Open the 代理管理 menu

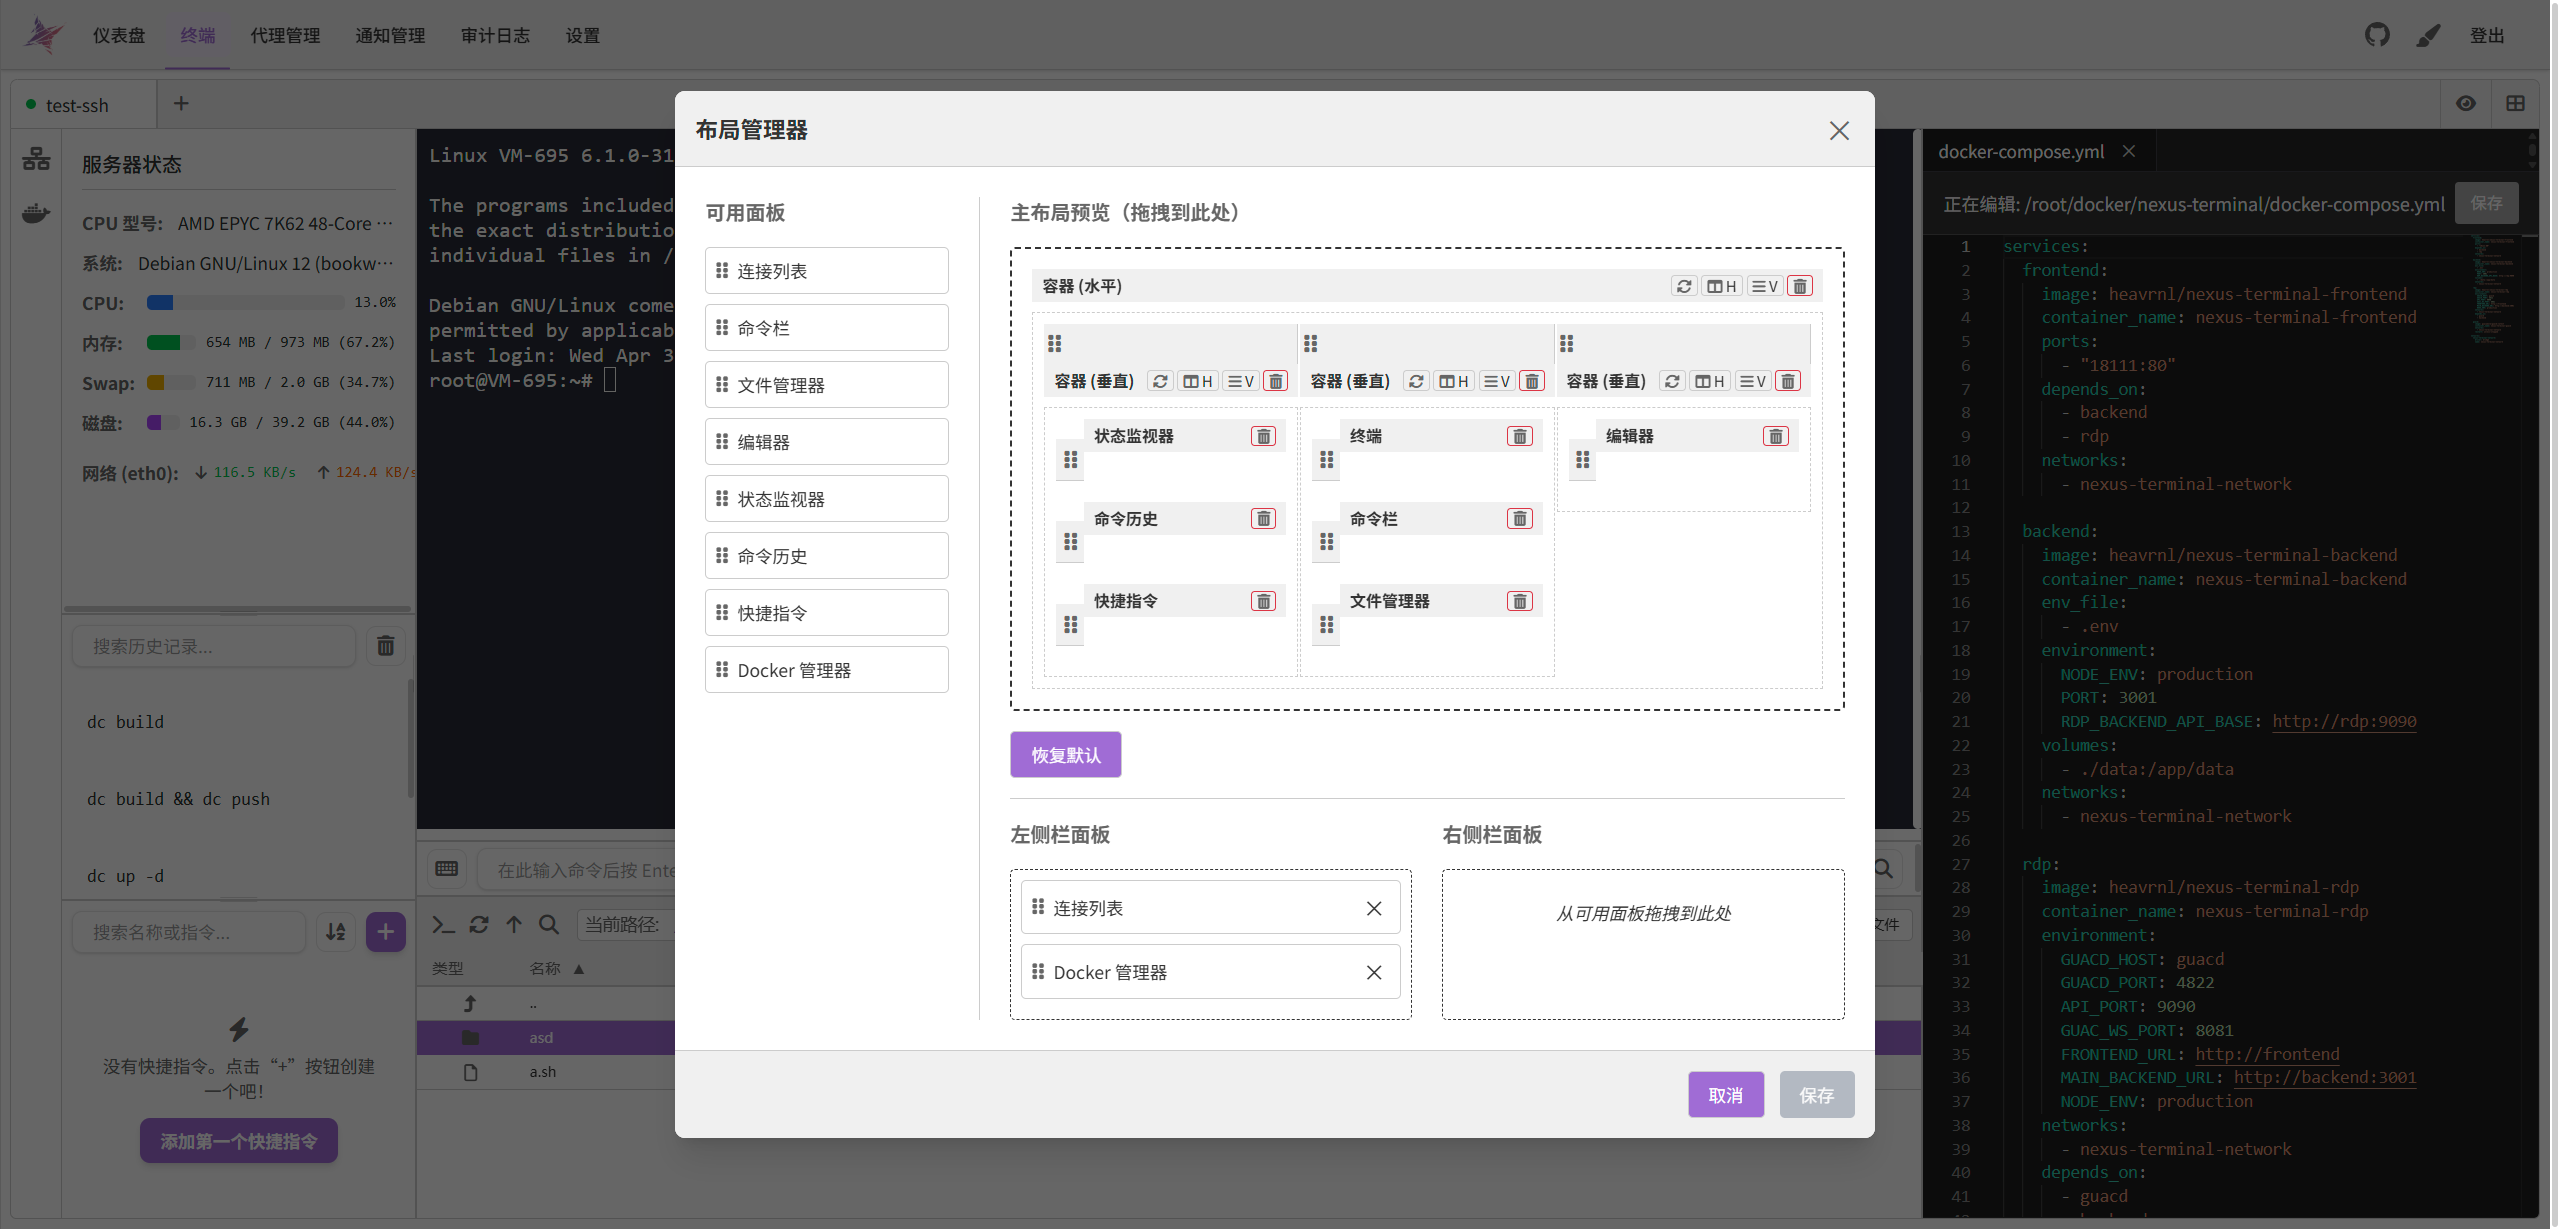pyautogui.click(x=285, y=35)
